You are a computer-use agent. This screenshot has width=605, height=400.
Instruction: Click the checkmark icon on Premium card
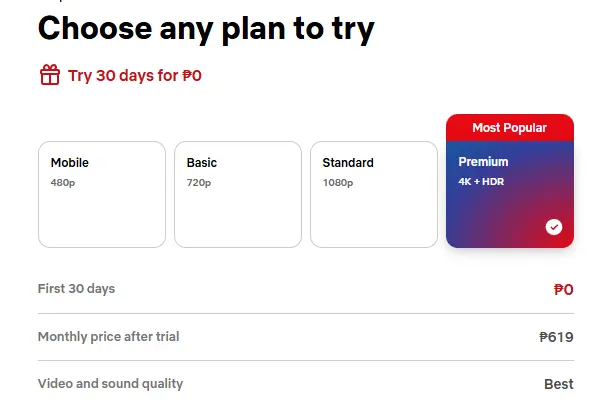[554, 227]
